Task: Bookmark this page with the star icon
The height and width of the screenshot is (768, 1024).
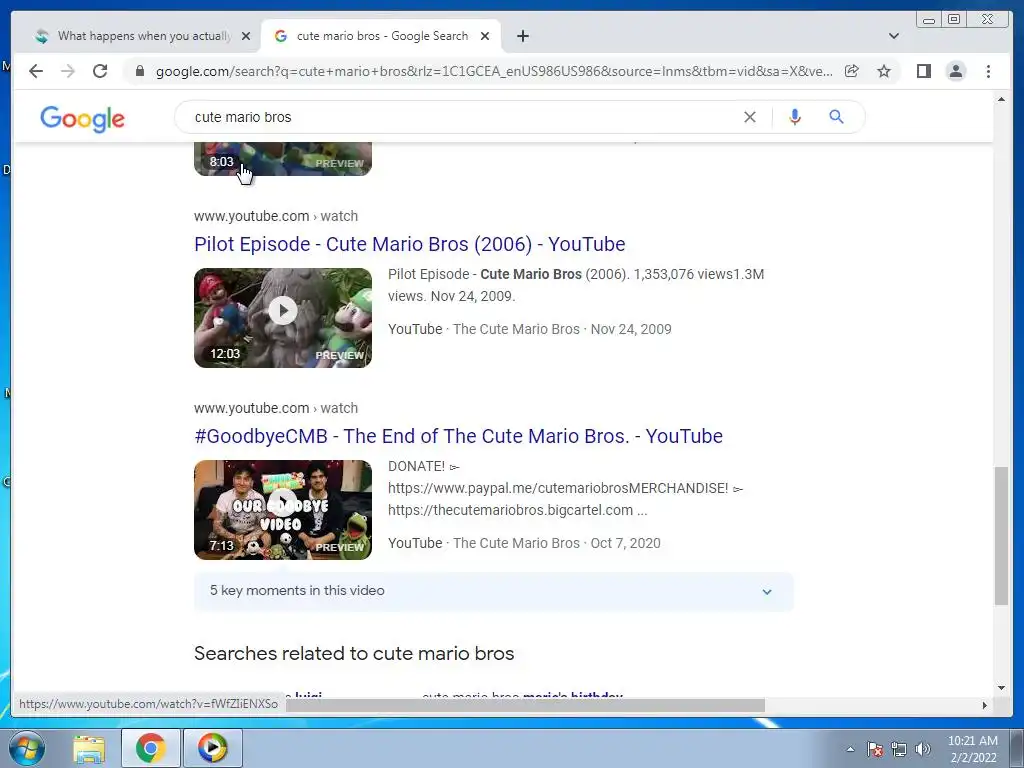Action: [884, 71]
